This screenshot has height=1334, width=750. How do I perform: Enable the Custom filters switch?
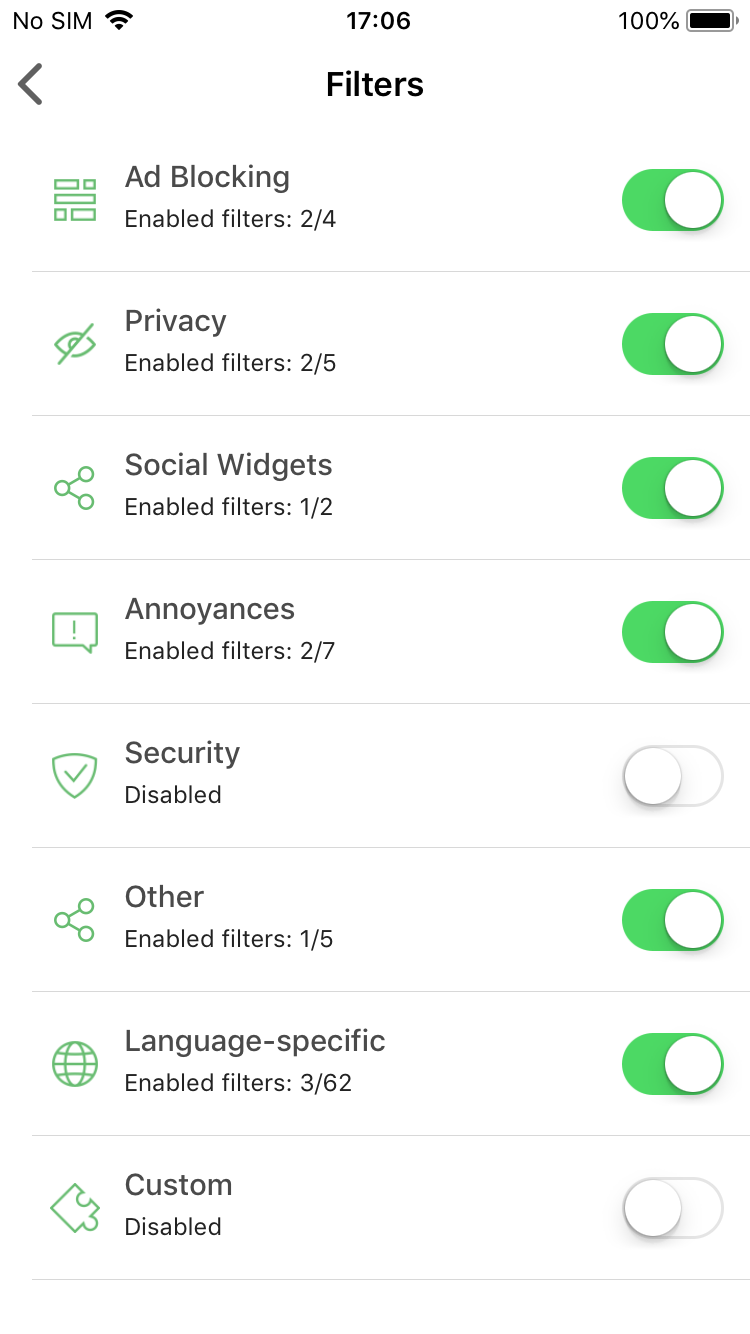672,1208
